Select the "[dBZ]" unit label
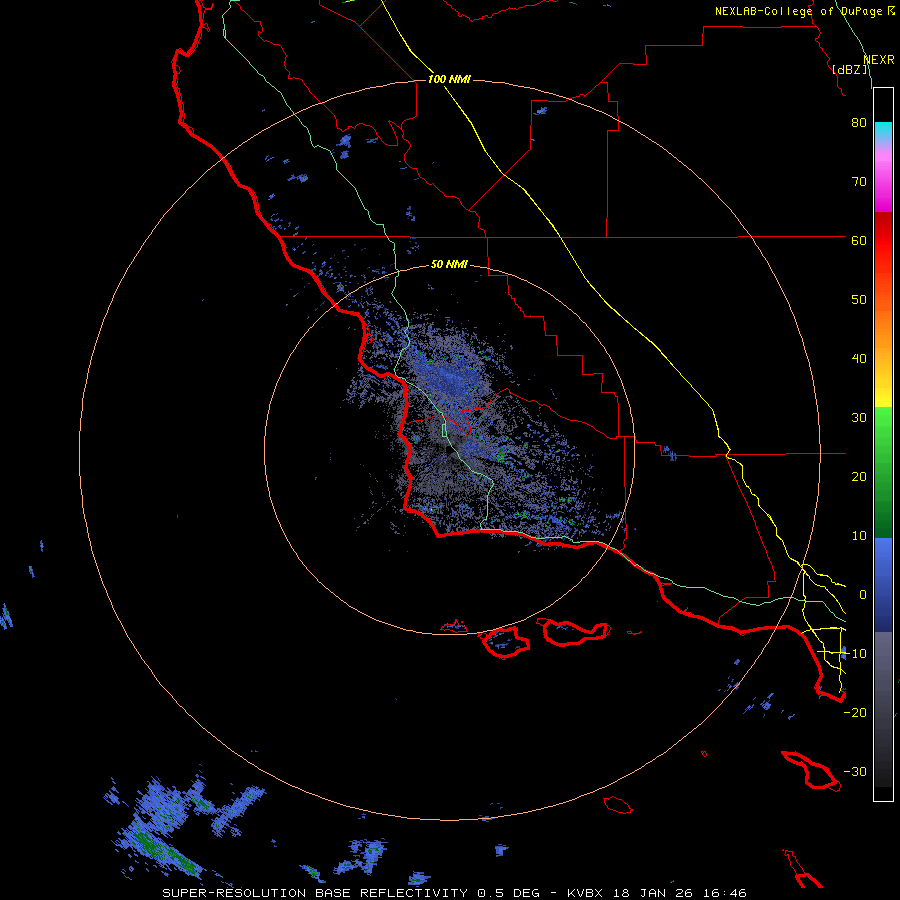The height and width of the screenshot is (900, 900). [x=849, y=69]
